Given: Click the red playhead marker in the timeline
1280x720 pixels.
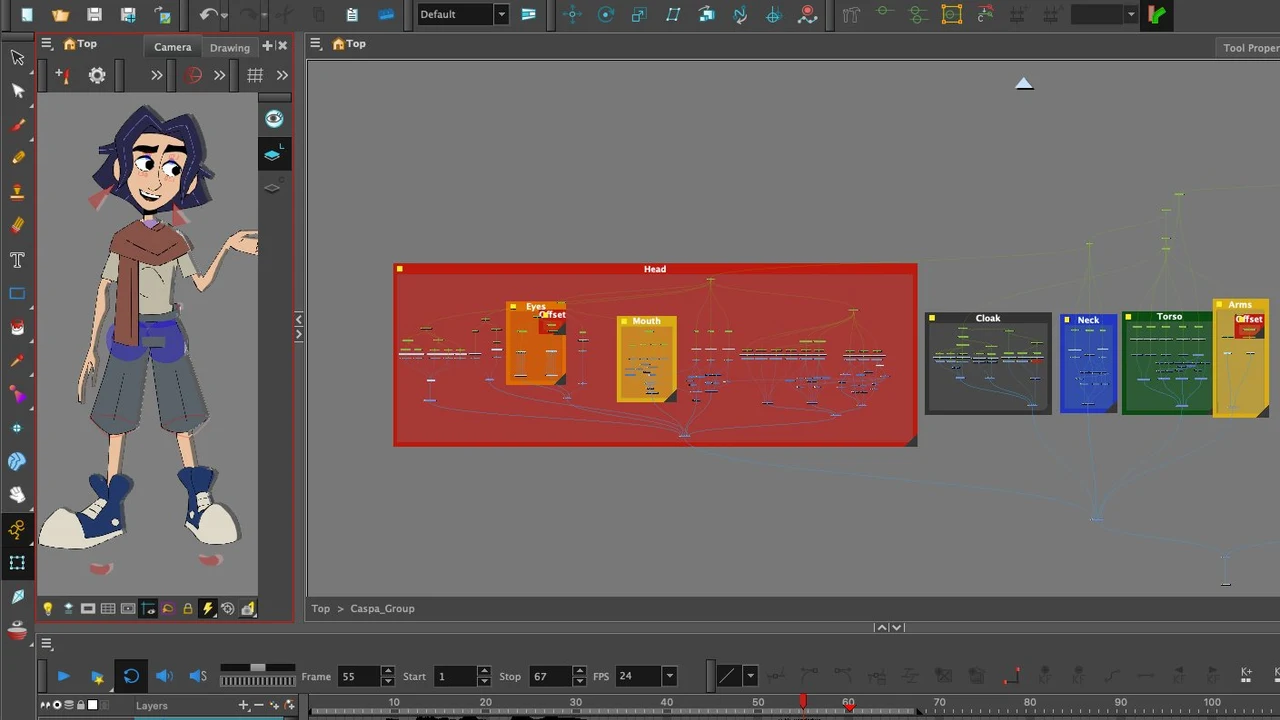Looking at the screenshot, I should pyautogui.click(x=802, y=703).
